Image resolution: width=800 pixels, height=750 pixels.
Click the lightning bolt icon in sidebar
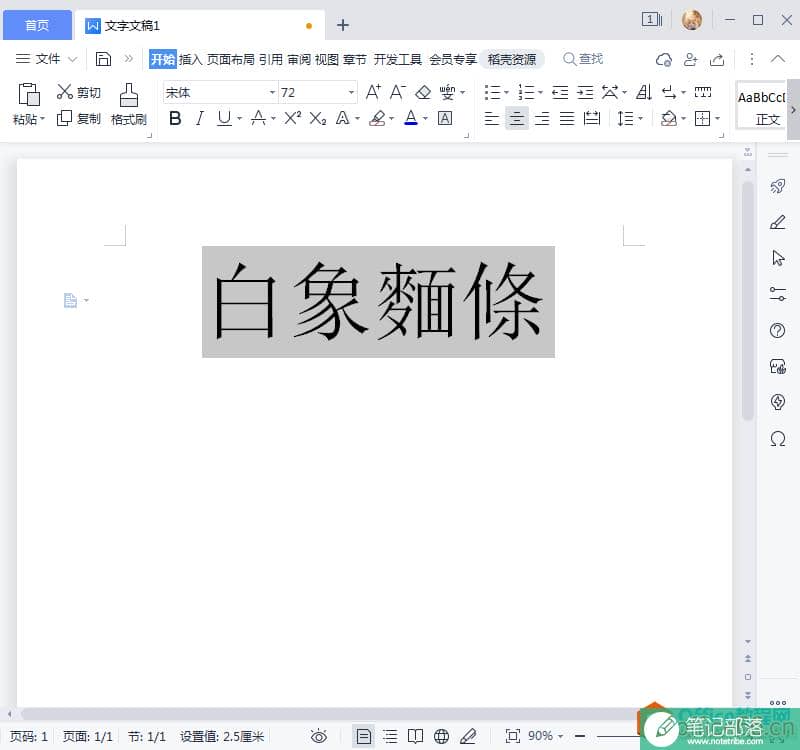point(778,402)
